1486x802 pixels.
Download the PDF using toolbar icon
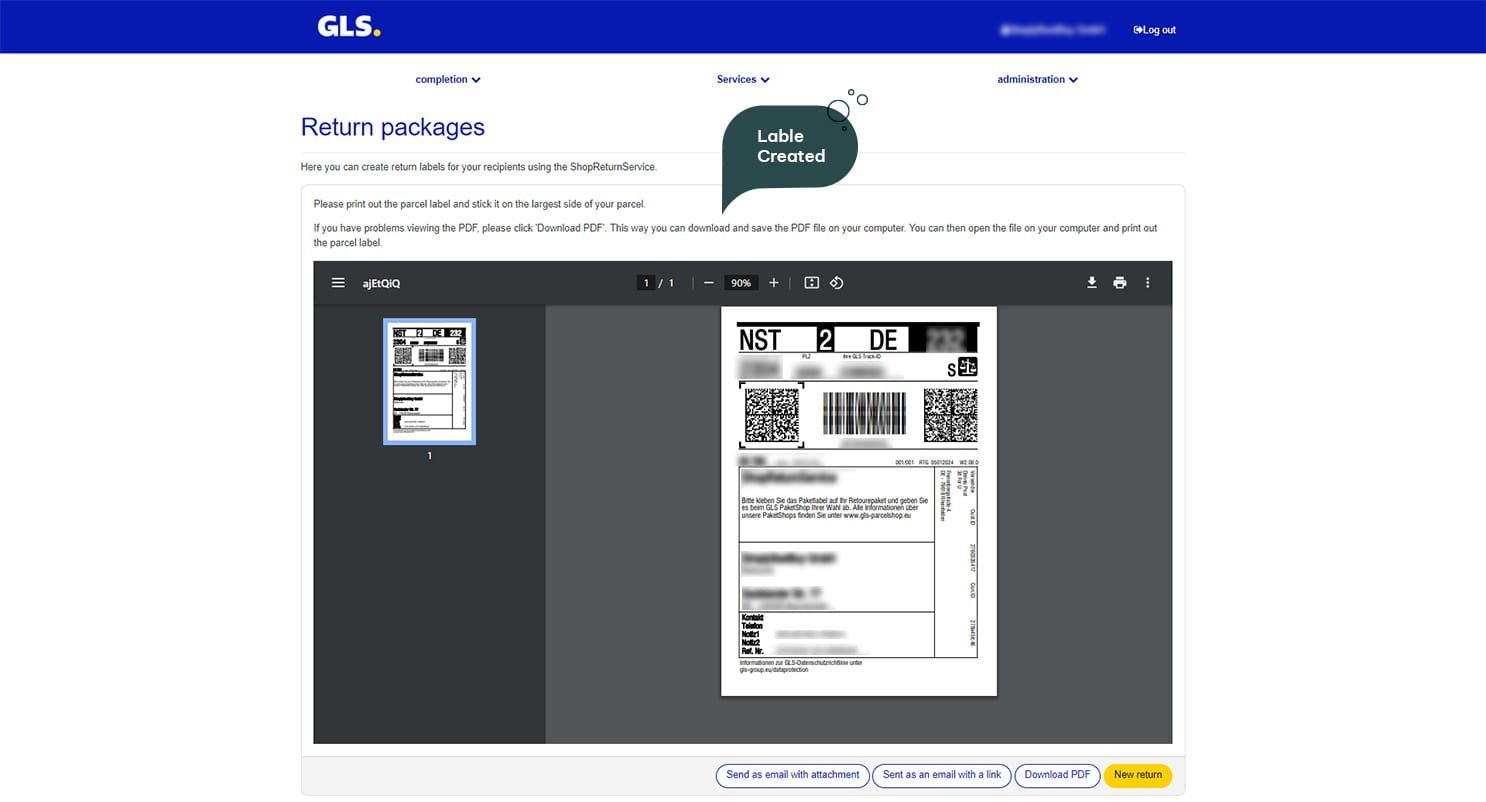click(1092, 283)
